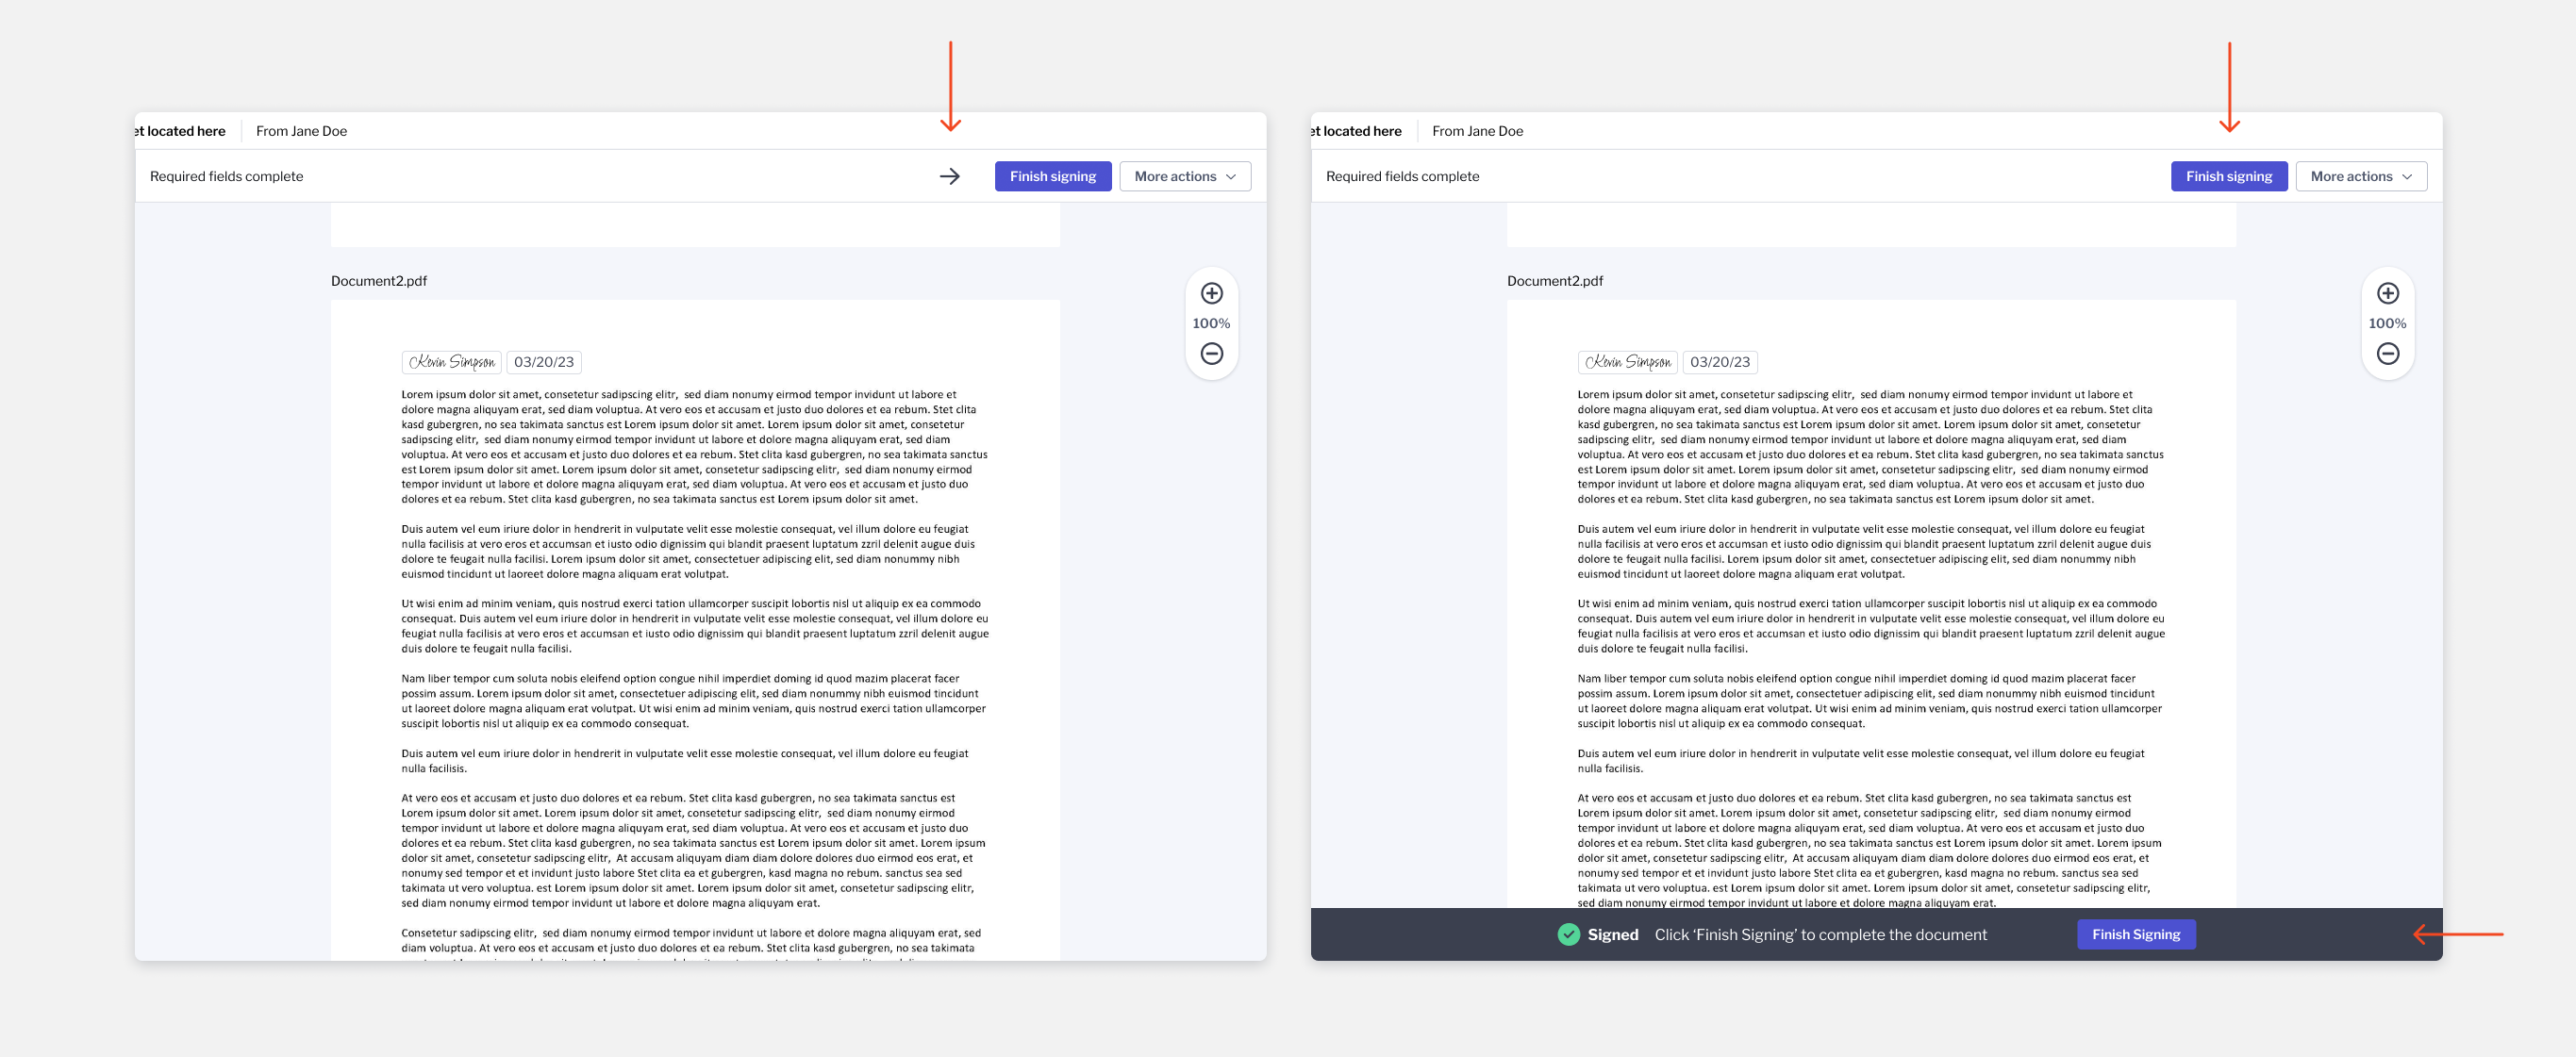The height and width of the screenshot is (1057, 2576).
Task: Click the 100% zoom level in right viewer
Action: (x=2387, y=323)
